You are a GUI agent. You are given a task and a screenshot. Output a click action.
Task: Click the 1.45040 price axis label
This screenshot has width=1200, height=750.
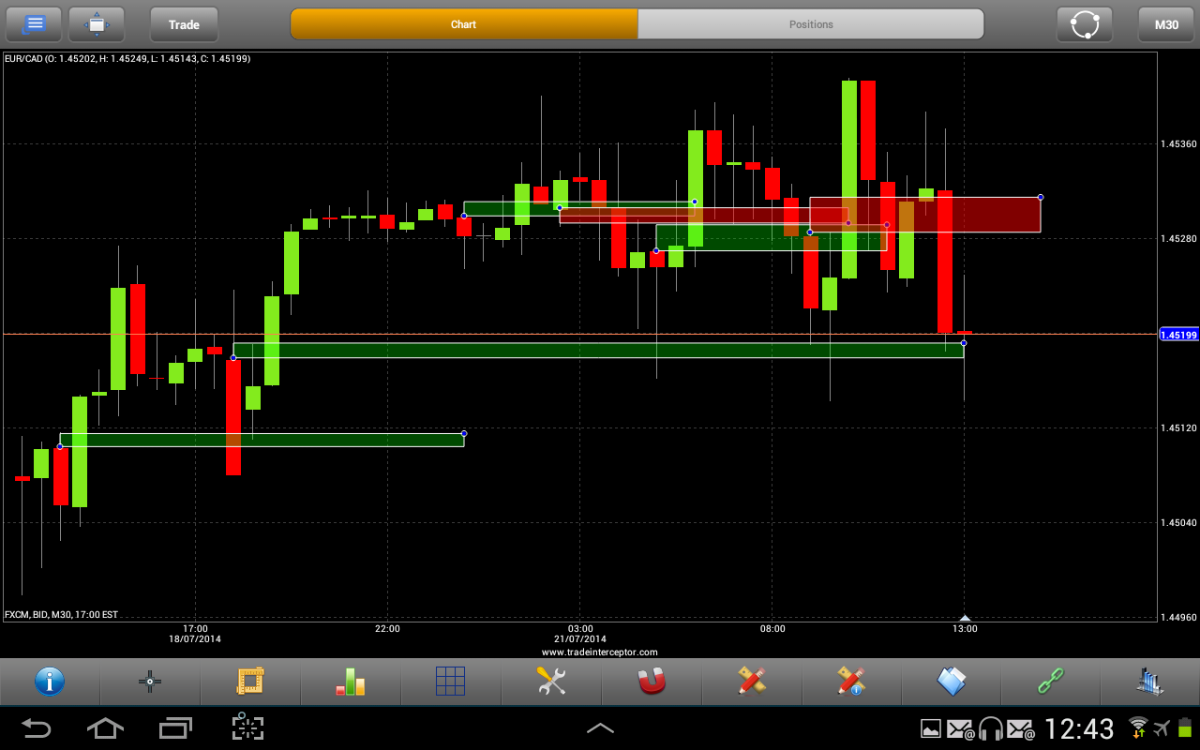click(1178, 523)
